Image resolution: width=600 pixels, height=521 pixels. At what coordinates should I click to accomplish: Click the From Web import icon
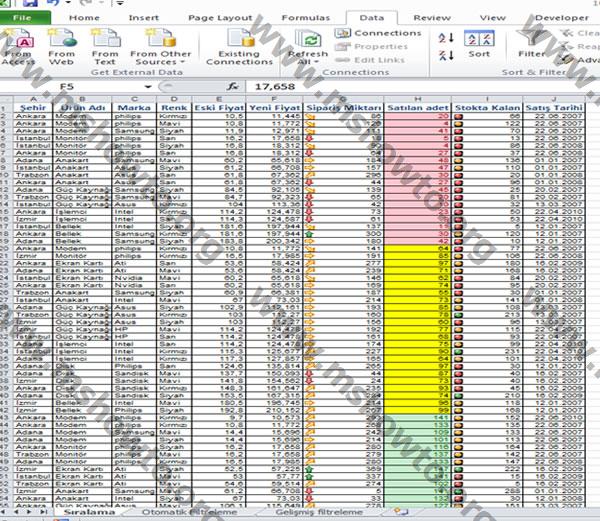(x=61, y=47)
